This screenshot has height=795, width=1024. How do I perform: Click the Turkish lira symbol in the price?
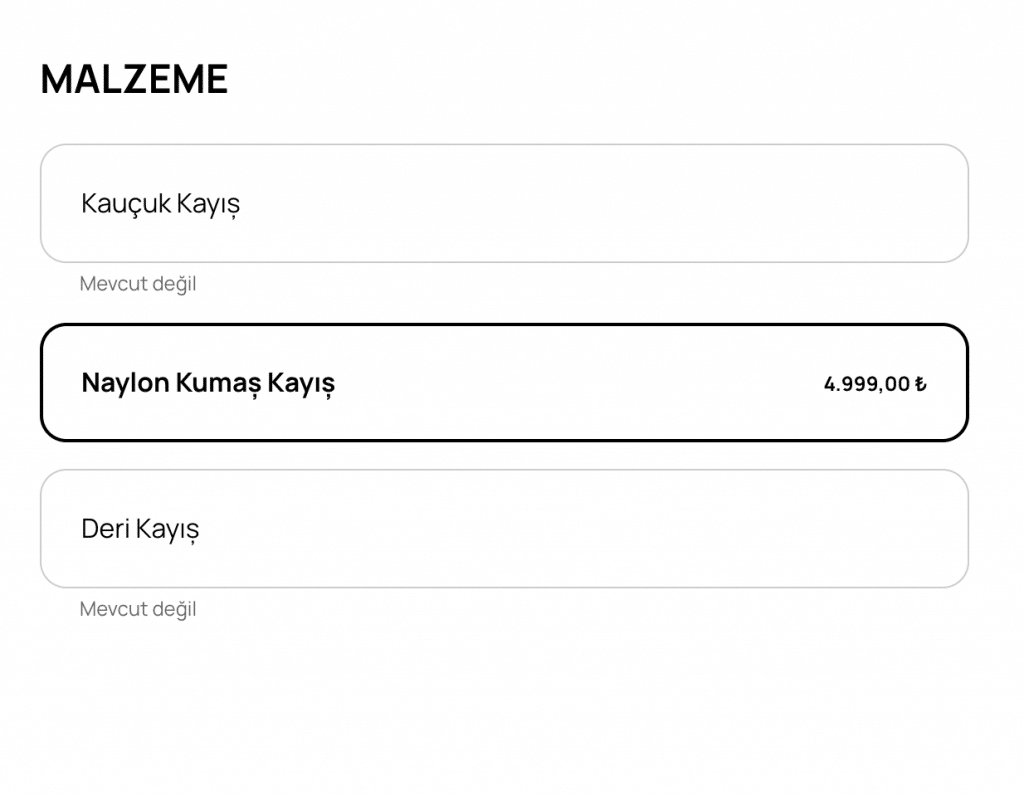tap(921, 383)
